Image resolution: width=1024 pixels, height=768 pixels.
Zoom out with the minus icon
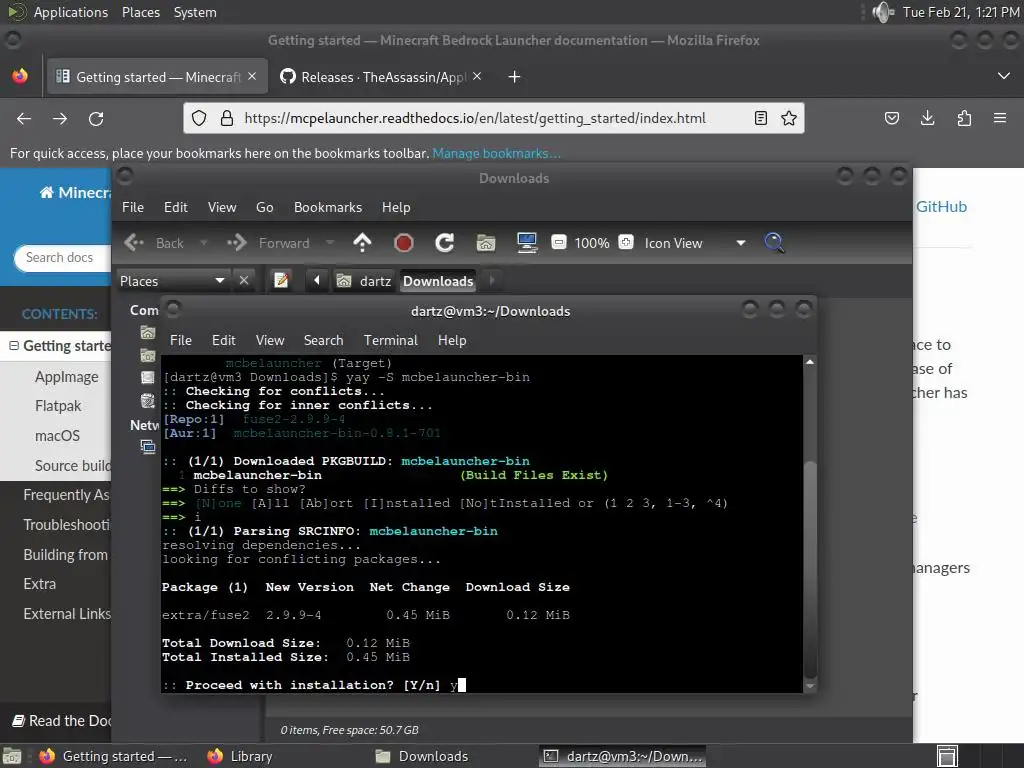(558, 242)
